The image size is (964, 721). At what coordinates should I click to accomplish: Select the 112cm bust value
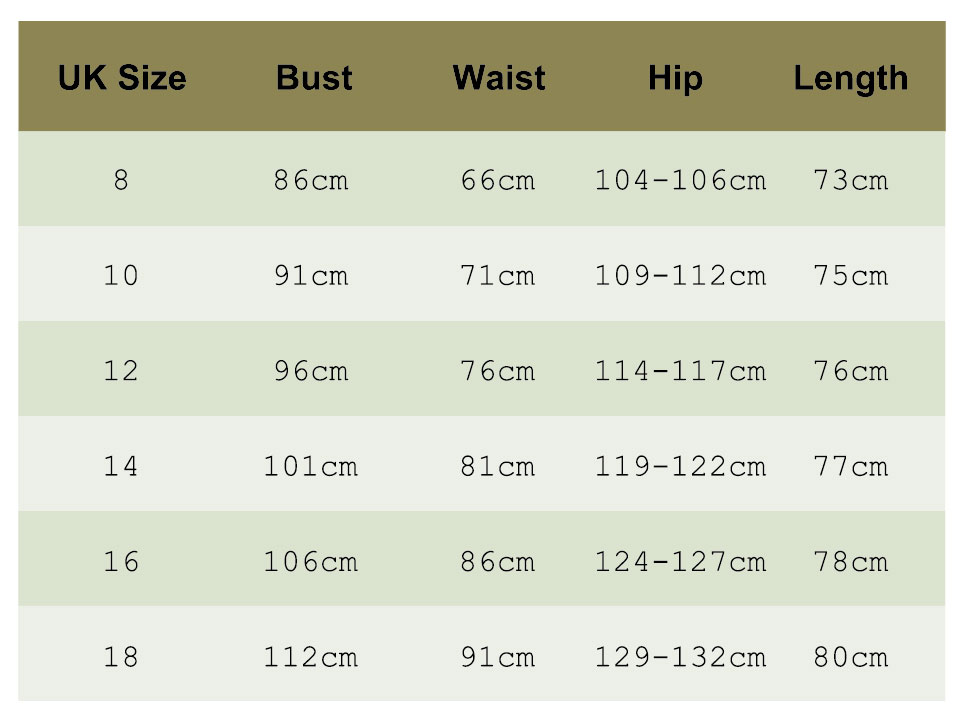pyautogui.click(x=310, y=657)
